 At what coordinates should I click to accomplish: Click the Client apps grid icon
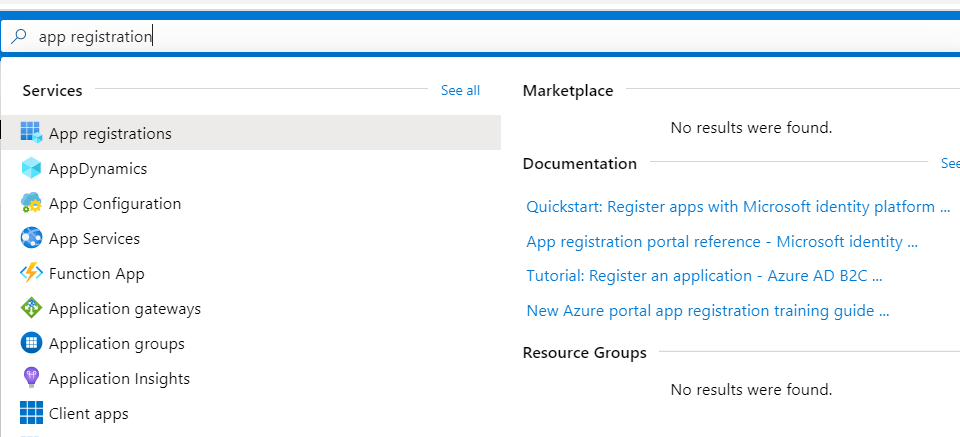pyautogui.click(x=31, y=413)
